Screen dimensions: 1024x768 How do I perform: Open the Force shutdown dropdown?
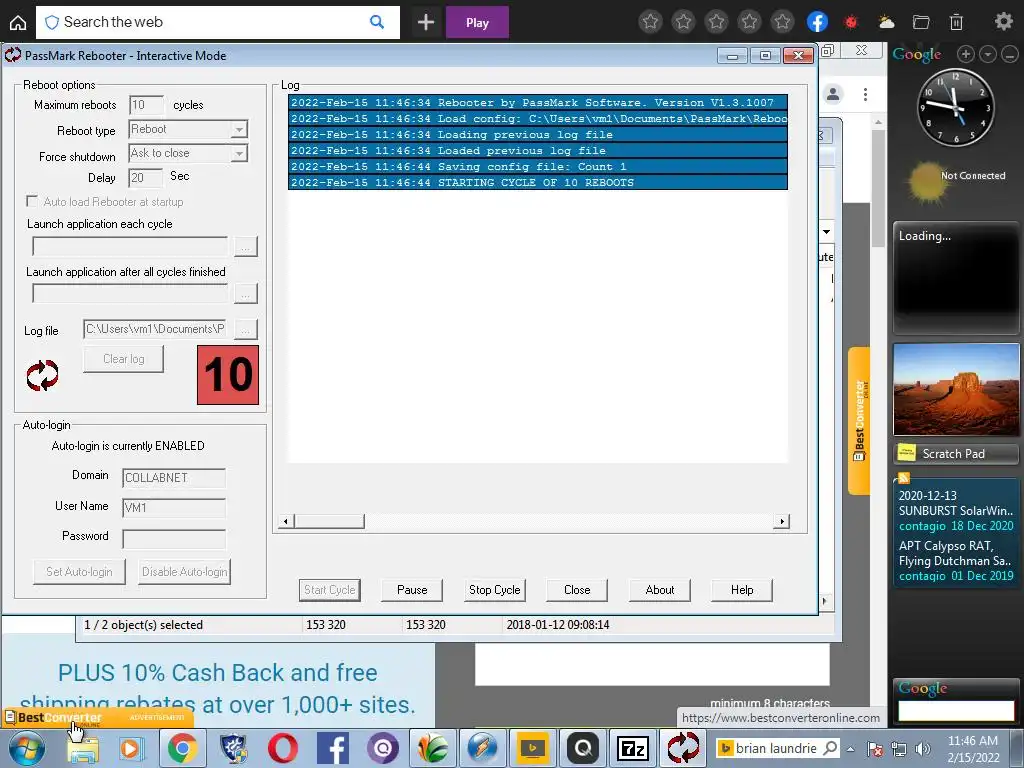click(239, 153)
